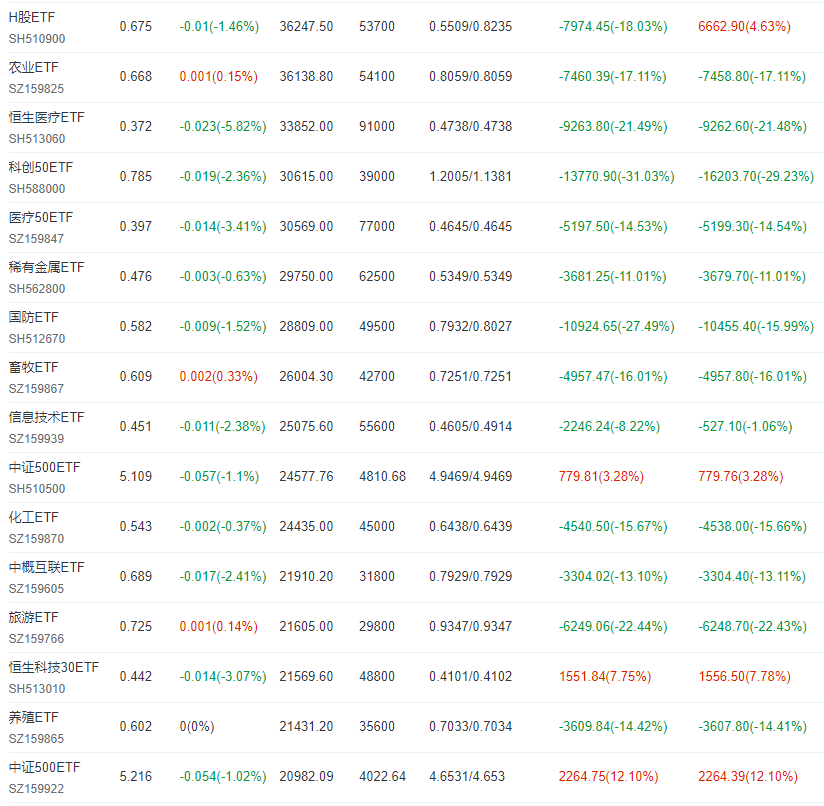Select change value 0(0%)
The image size is (824, 806).
[197, 726]
